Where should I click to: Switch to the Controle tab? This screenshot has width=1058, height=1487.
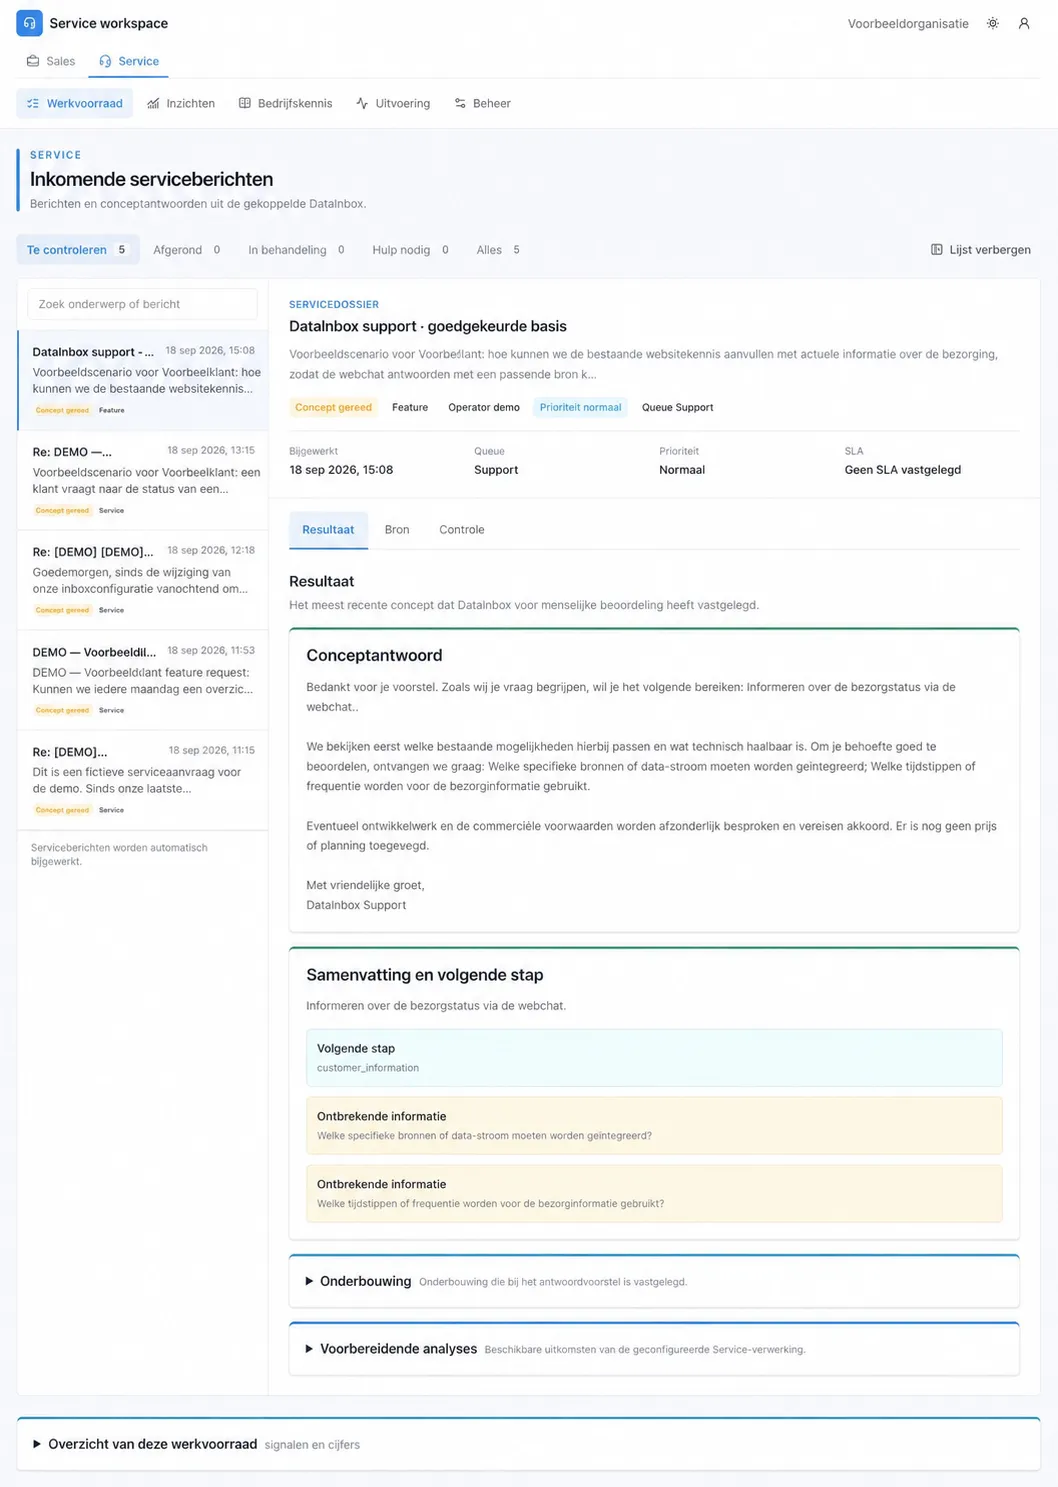point(461,530)
